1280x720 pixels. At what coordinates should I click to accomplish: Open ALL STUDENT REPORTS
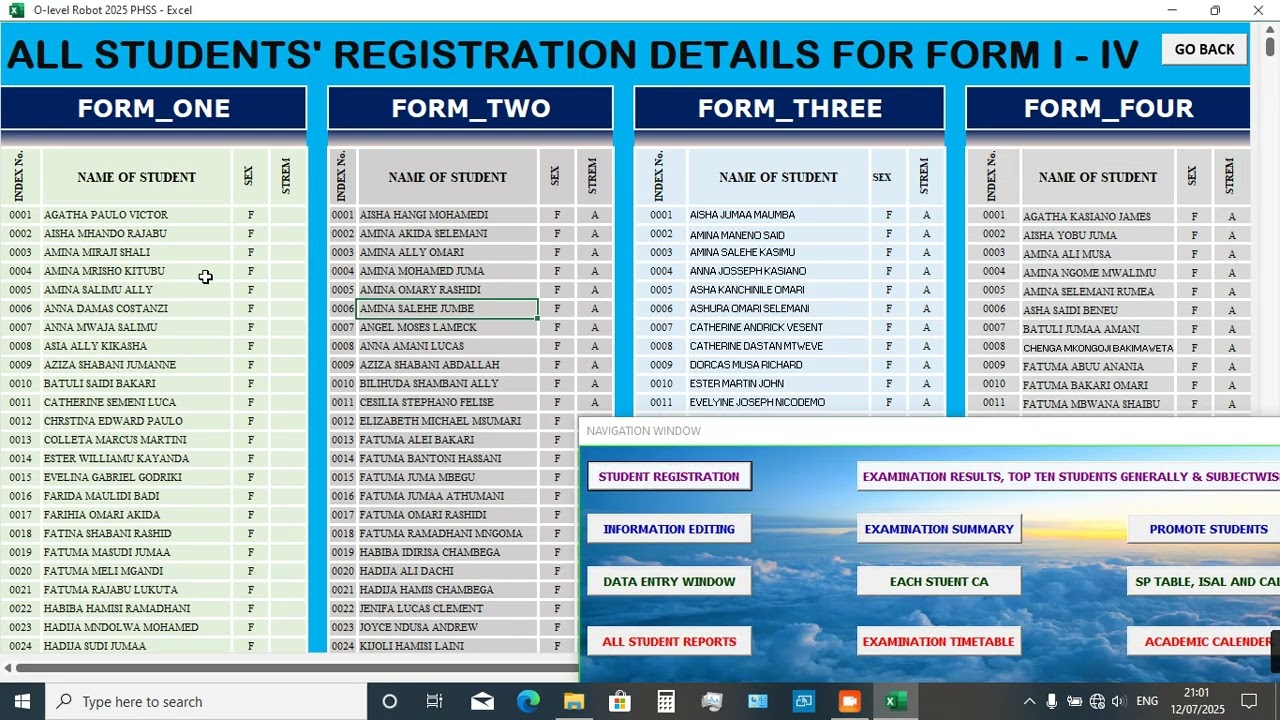click(x=669, y=642)
